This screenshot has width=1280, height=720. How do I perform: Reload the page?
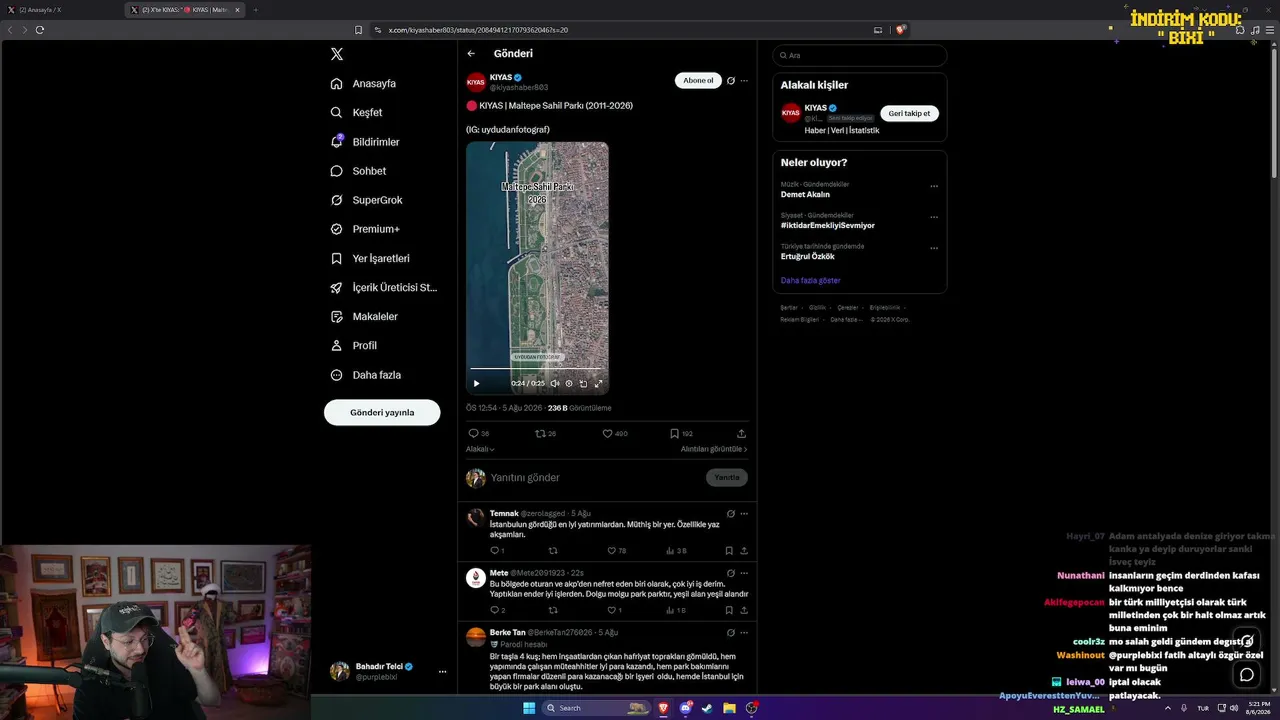(40, 30)
